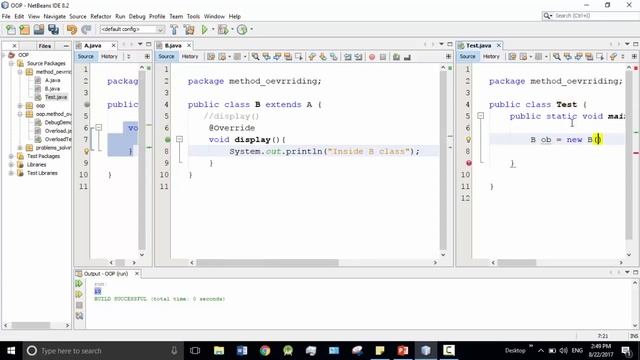Collapse the Source Packages tree node
The width and height of the screenshot is (640, 360).
pos(11,63)
